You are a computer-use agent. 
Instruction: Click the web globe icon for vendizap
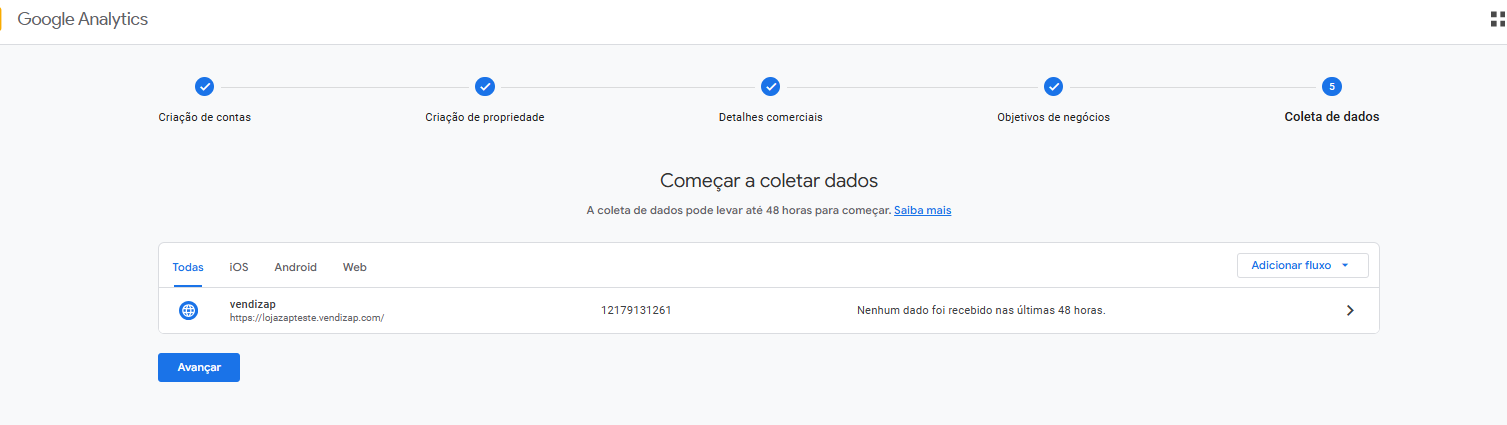188,310
